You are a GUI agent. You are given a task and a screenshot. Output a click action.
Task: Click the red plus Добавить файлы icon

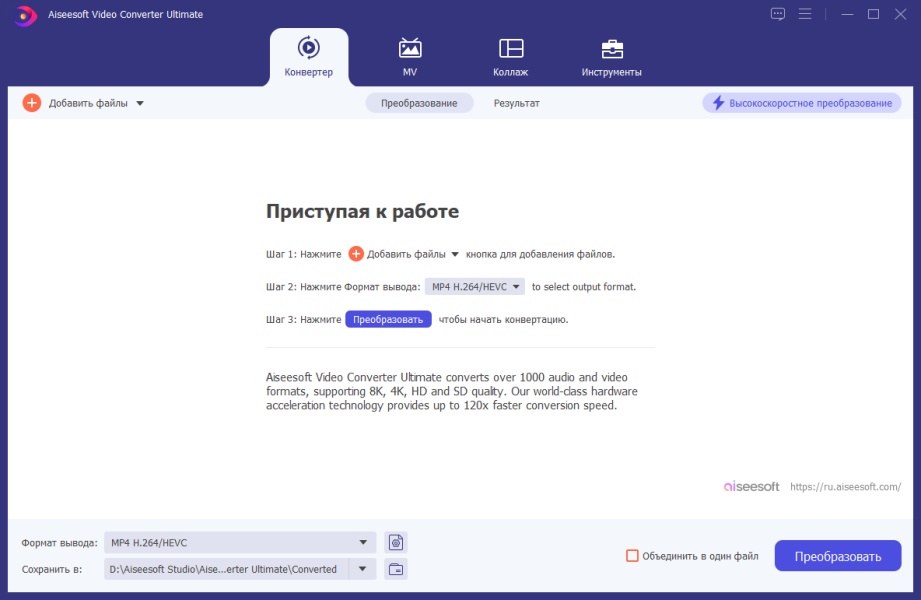coord(32,103)
